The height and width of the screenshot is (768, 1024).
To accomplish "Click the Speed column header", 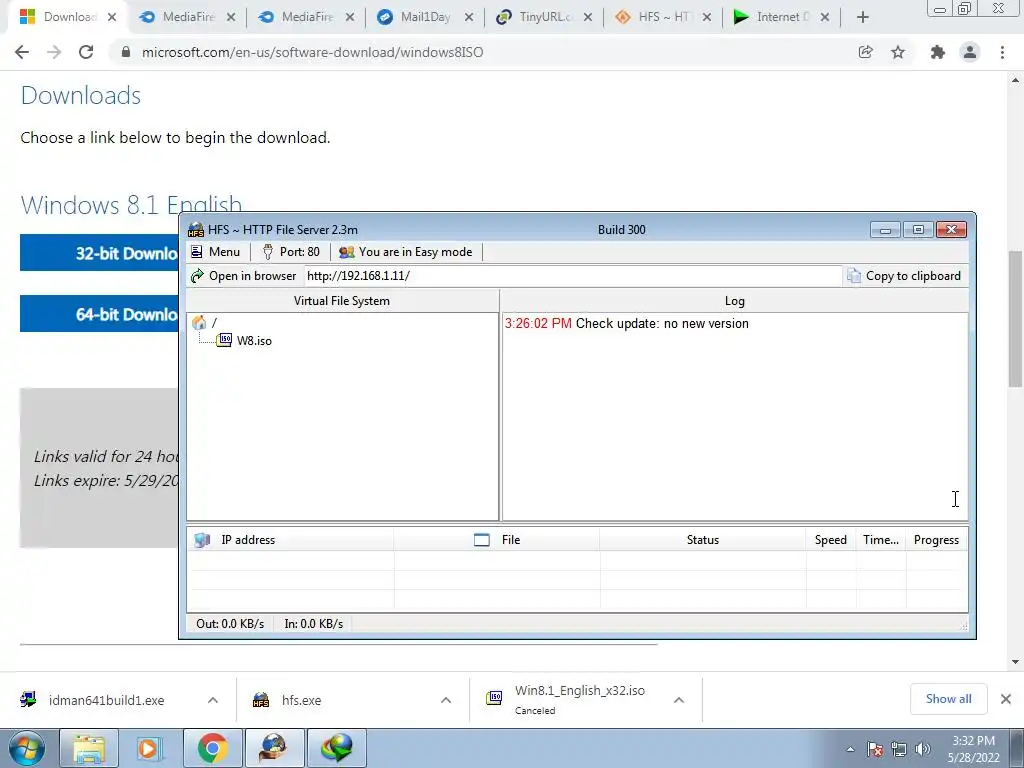I will click(x=831, y=540).
